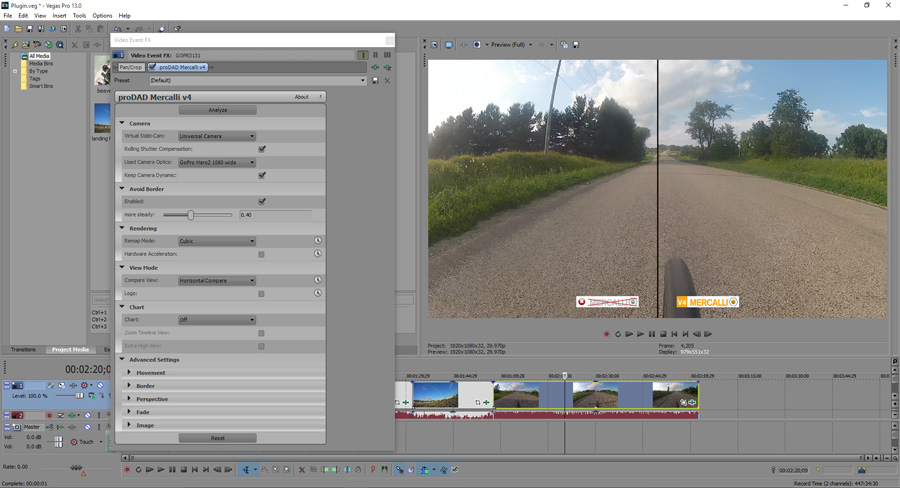Save the FX preset with disk icon
Screen dimensions: 900x488
tap(375, 81)
